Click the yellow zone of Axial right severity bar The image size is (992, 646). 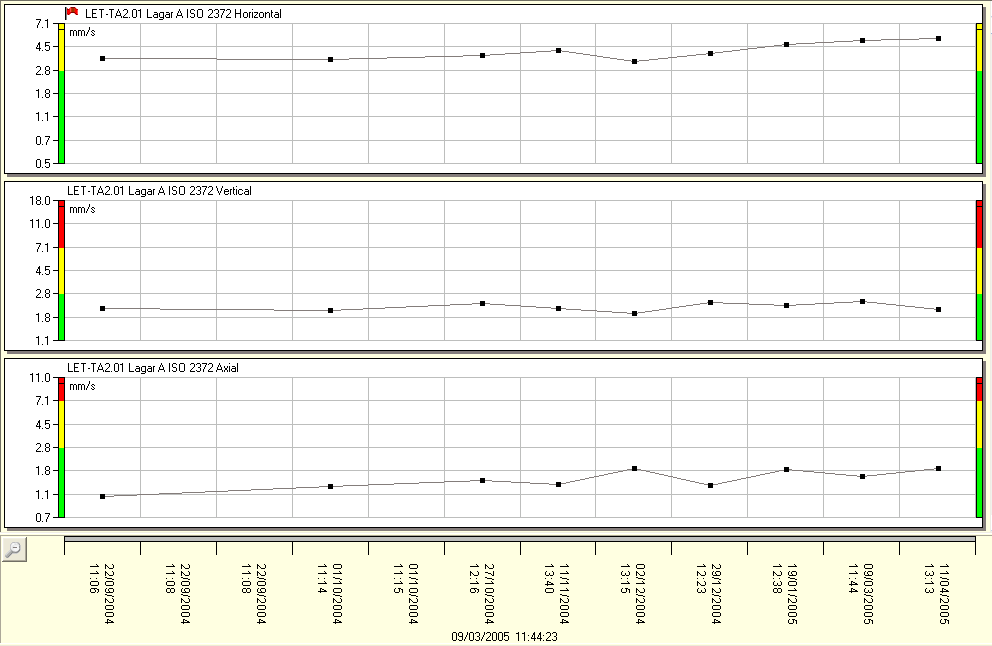click(x=979, y=423)
